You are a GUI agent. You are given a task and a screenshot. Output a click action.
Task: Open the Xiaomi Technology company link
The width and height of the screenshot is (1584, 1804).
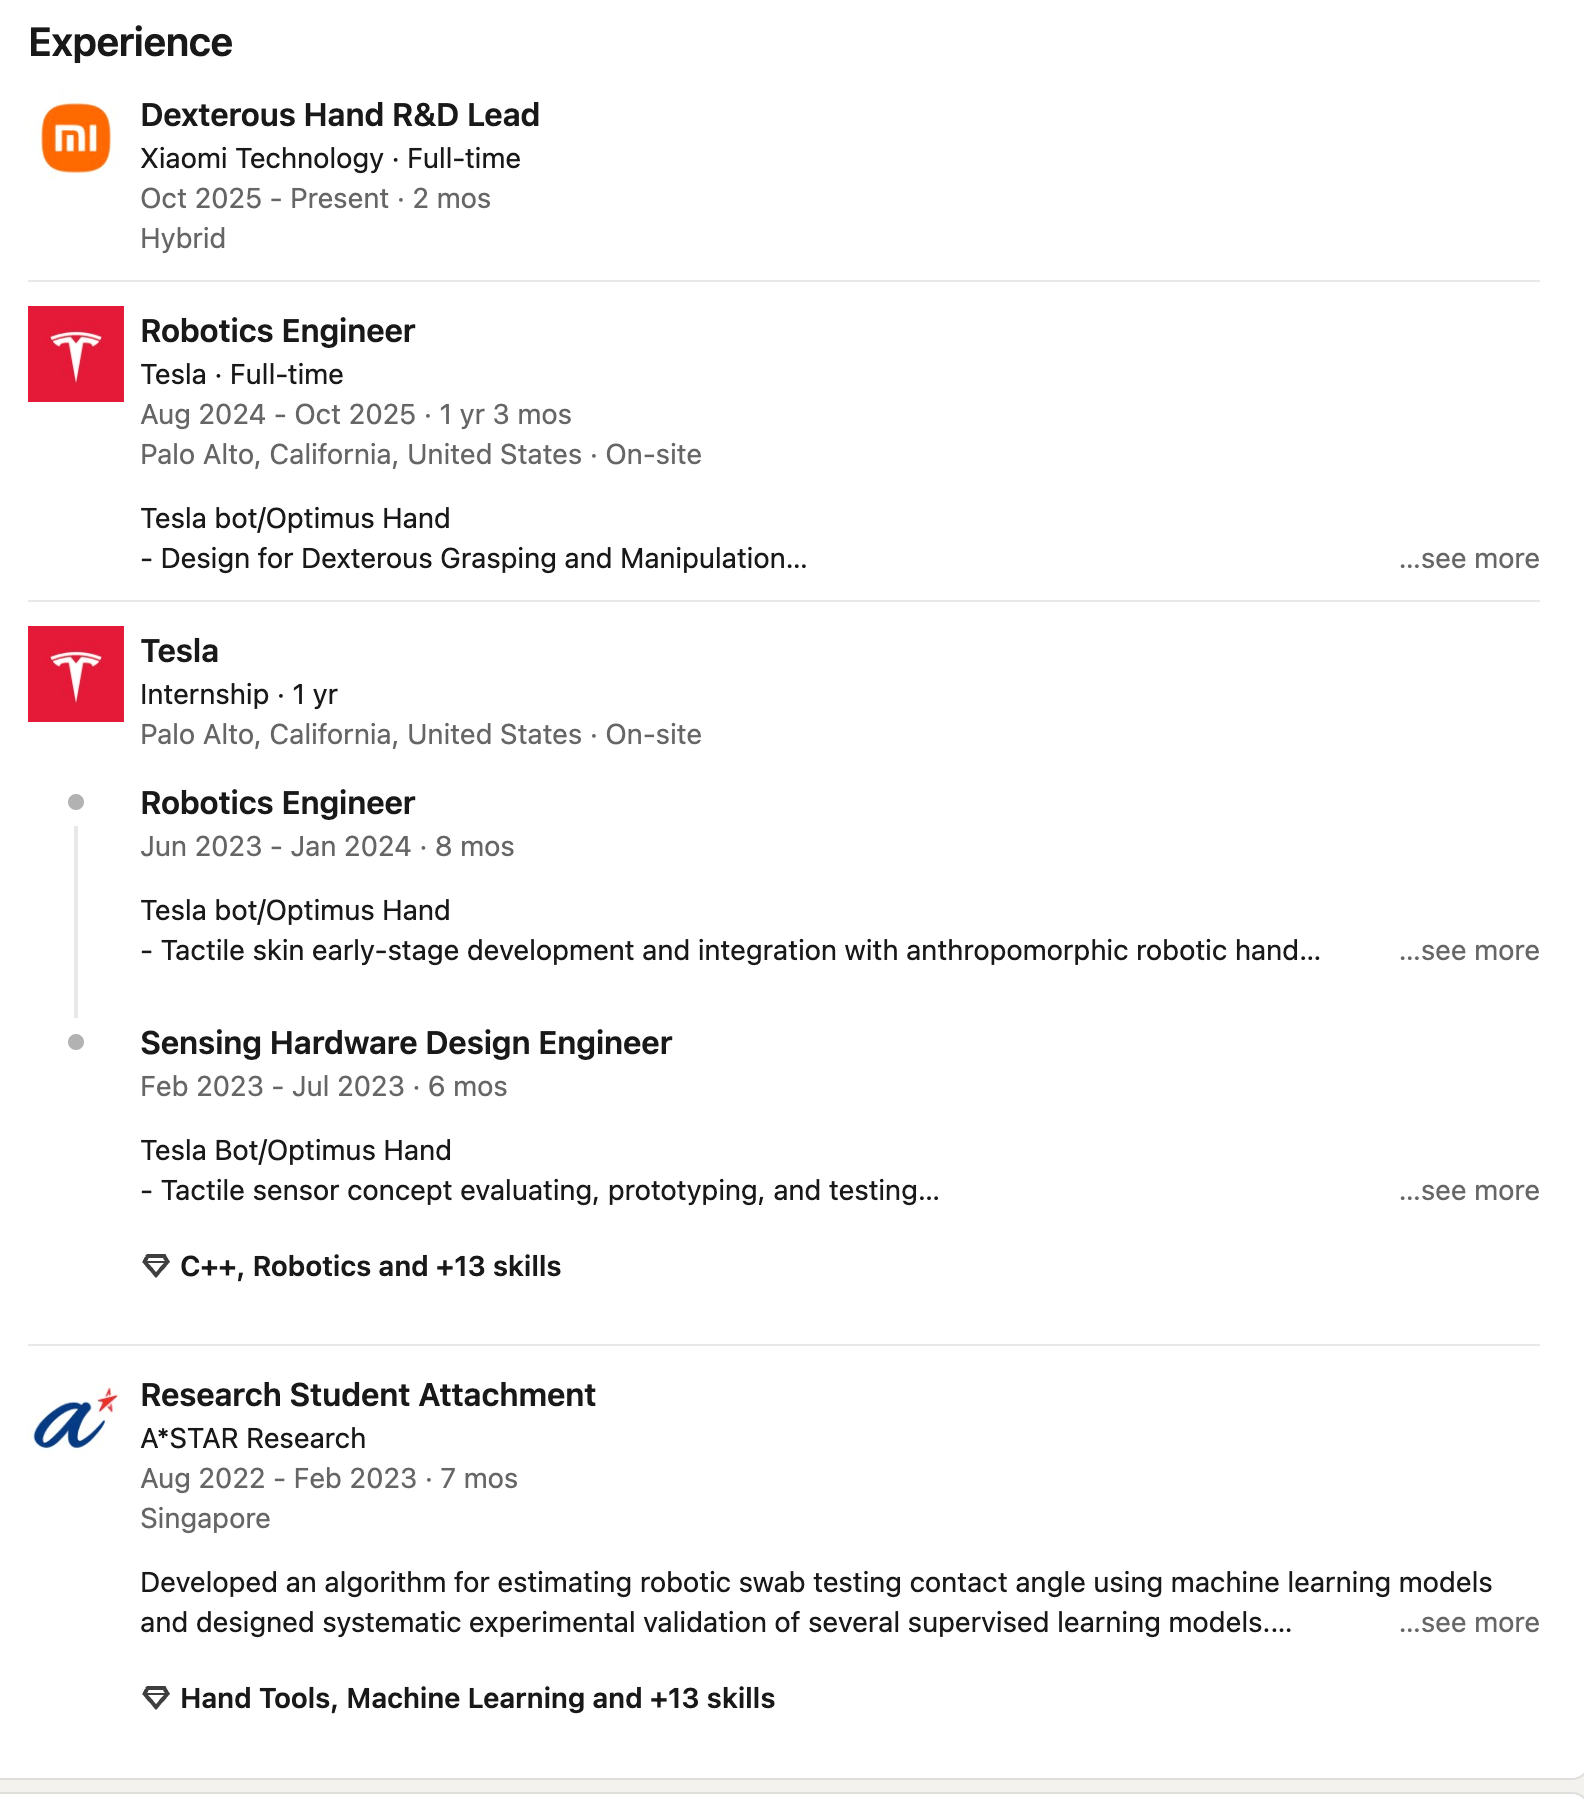pyautogui.click(x=262, y=158)
